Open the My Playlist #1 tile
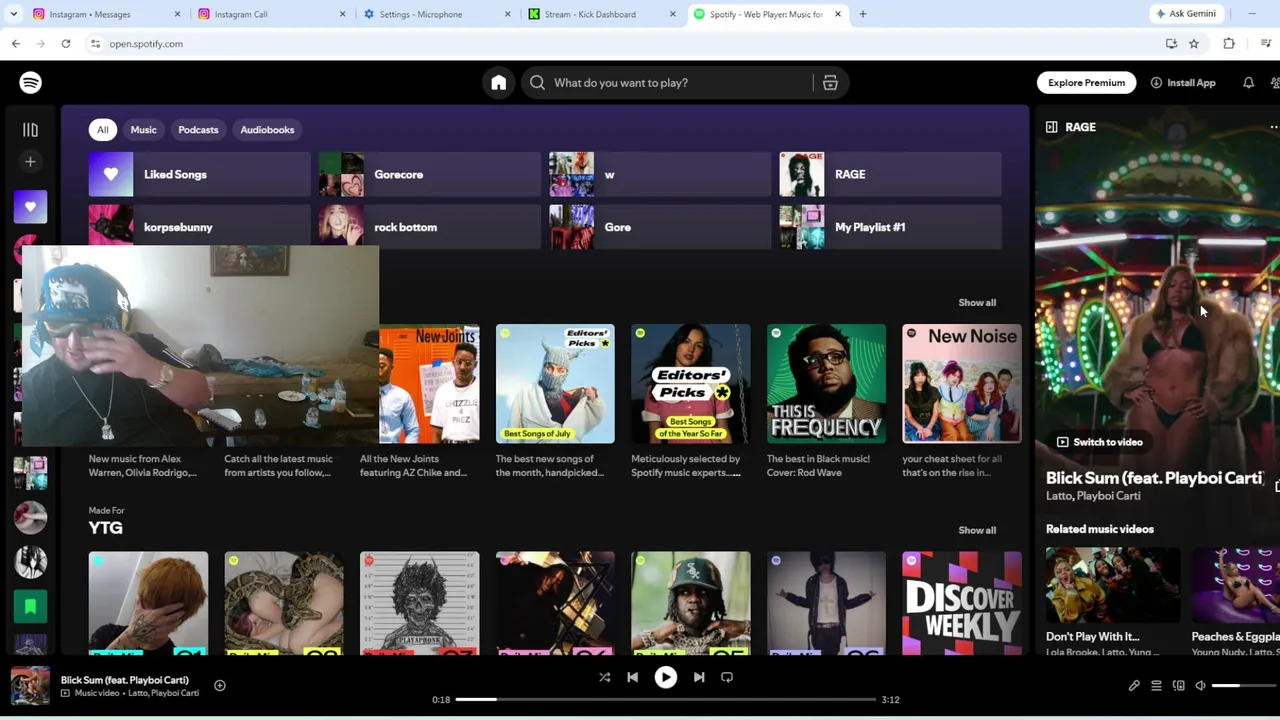The width and height of the screenshot is (1280, 720). pos(890,228)
